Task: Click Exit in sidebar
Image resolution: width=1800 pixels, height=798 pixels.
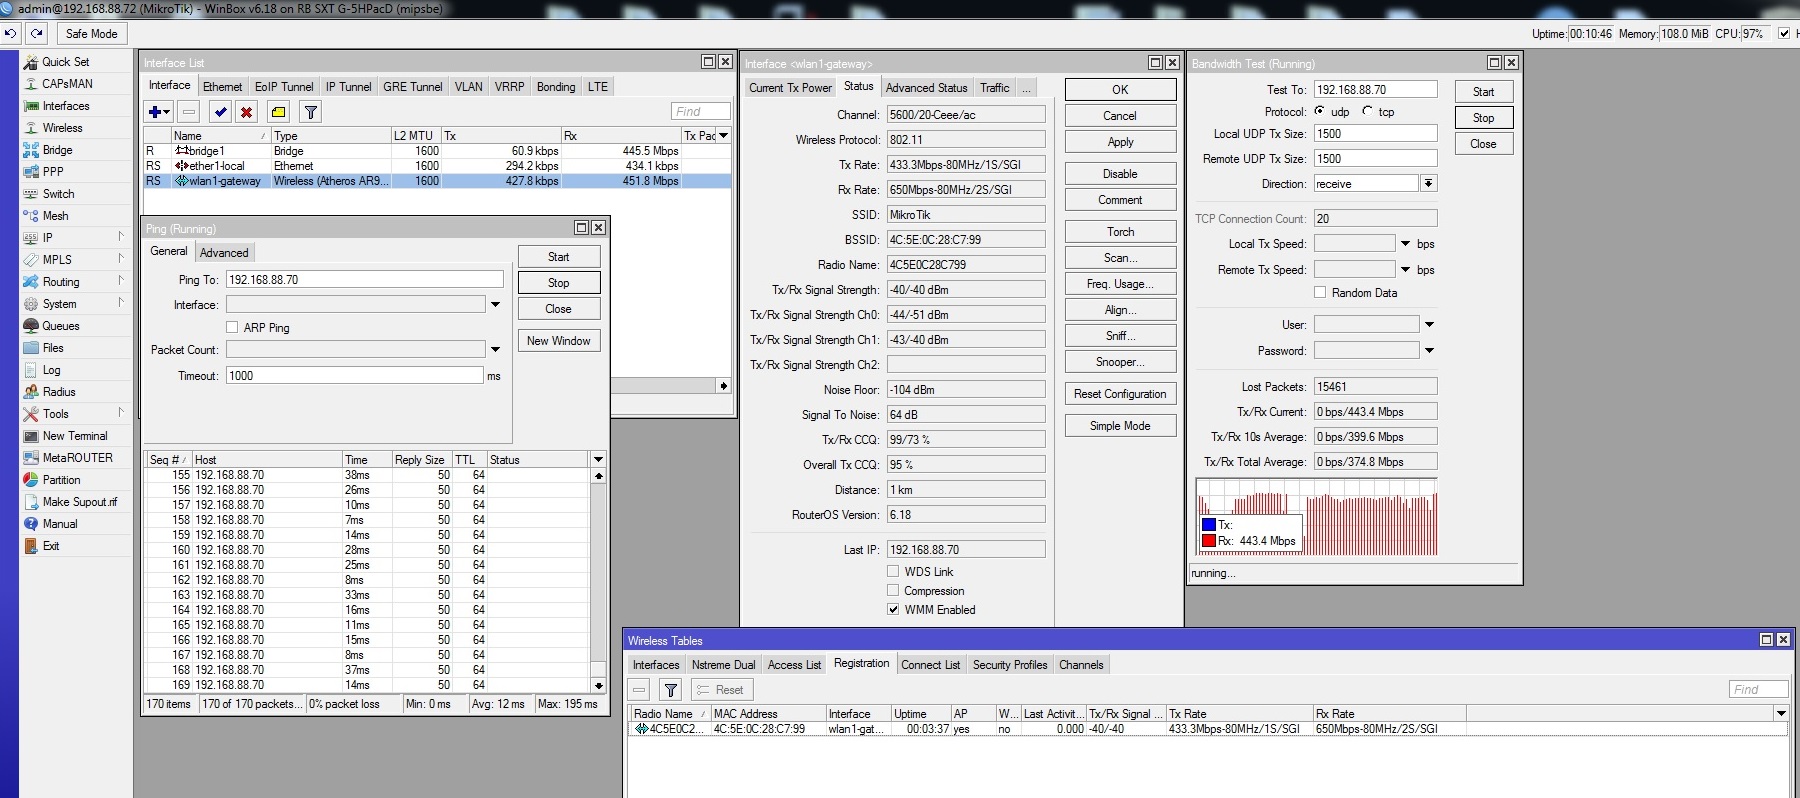Action: click(51, 546)
